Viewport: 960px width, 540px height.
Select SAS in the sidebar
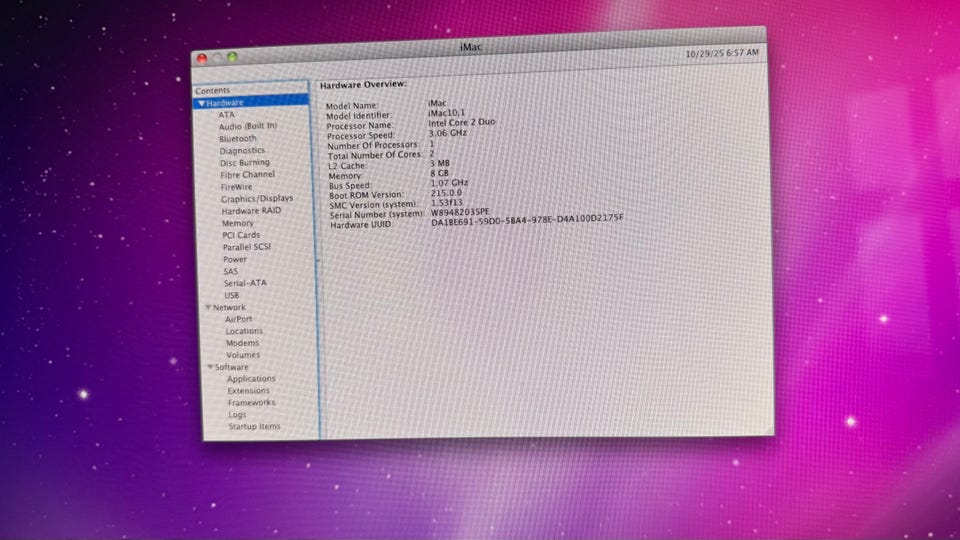[x=231, y=271]
